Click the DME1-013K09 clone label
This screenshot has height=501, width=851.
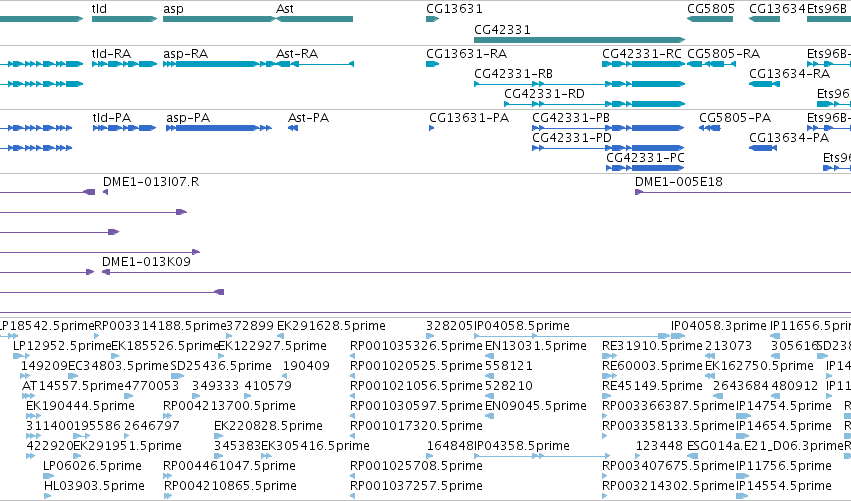point(147,262)
